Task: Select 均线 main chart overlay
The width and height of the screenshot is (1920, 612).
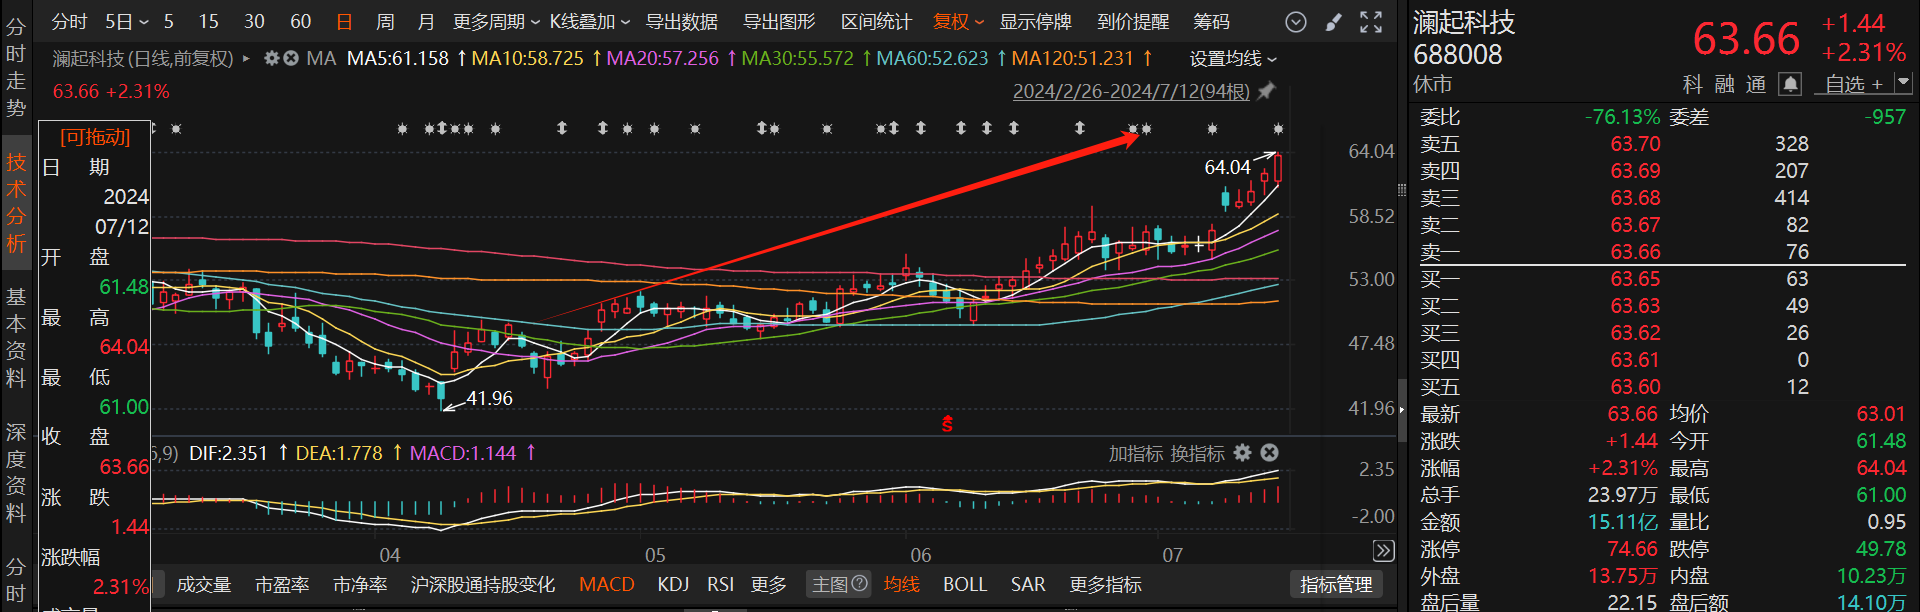Action: click(x=902, y=584)
